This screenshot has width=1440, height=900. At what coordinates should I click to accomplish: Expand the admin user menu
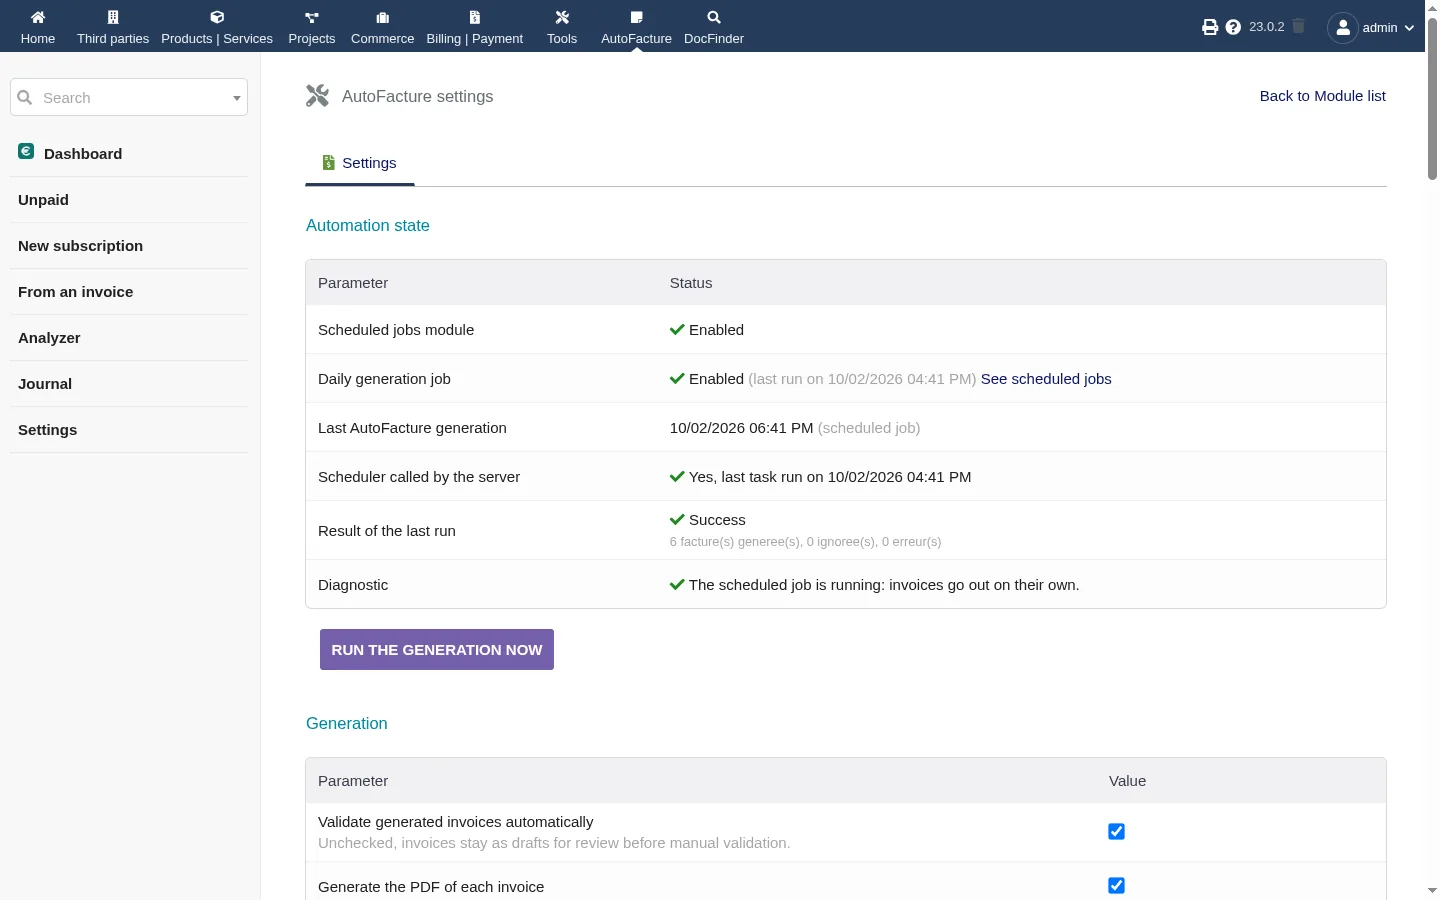[x=1371, y=27]
